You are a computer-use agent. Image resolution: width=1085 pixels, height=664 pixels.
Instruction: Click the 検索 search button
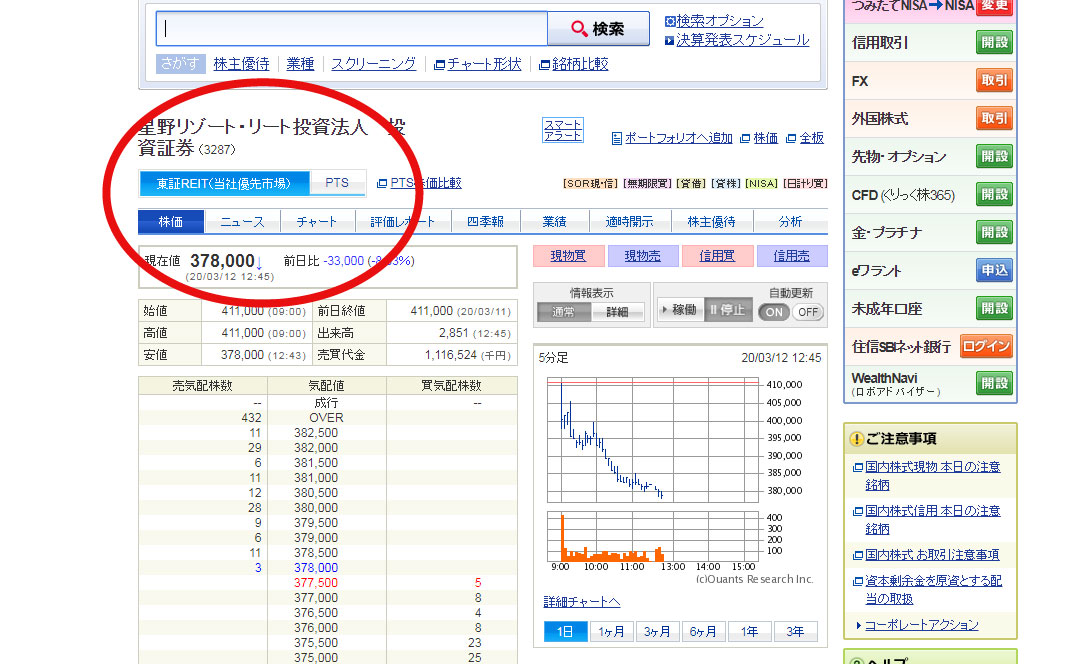click(x=599, y=28)
